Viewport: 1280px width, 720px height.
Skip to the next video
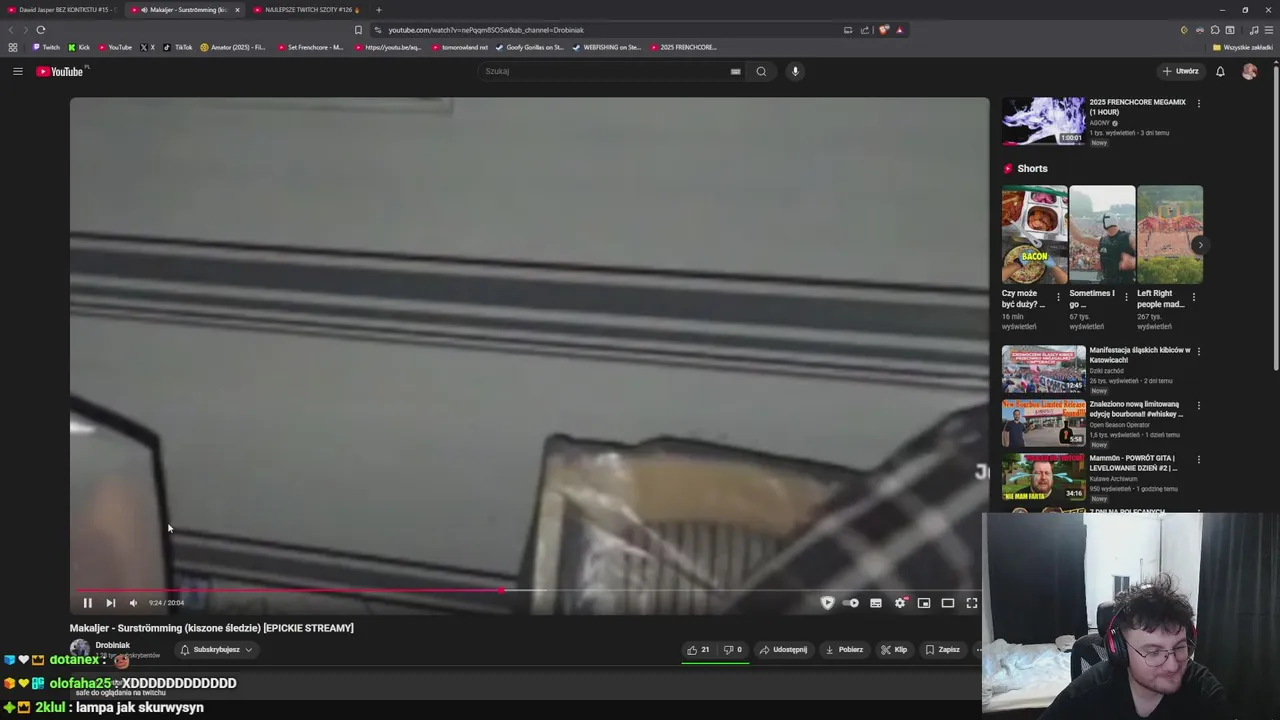[110, 603]
